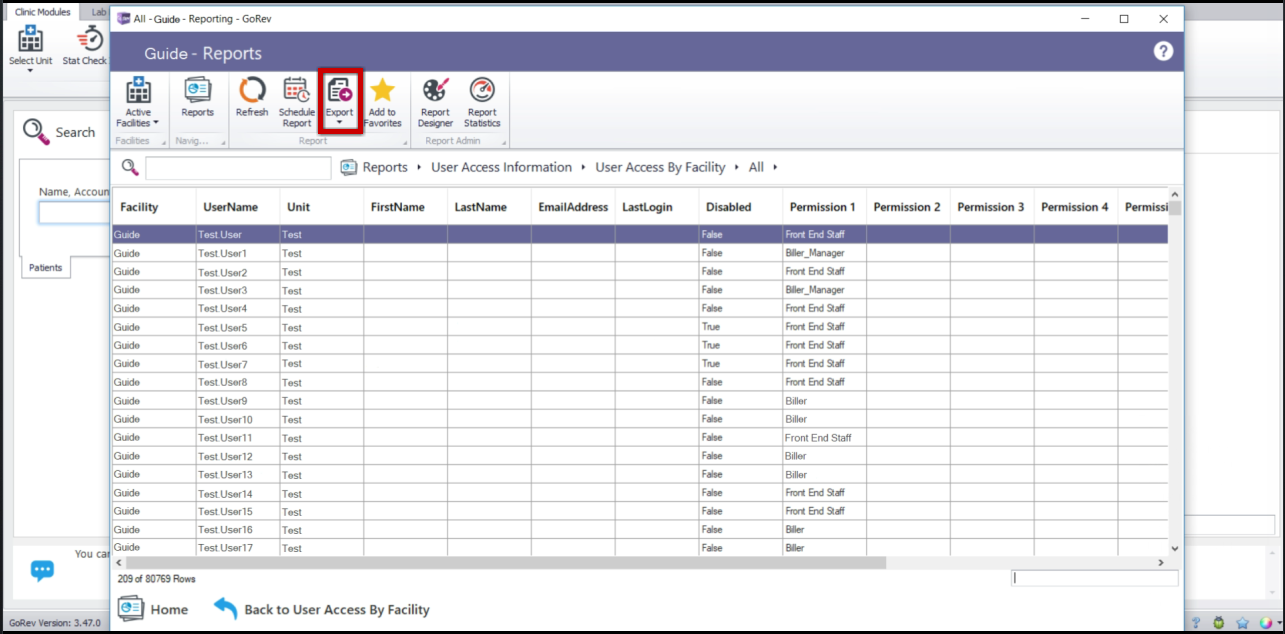Click the vertical scrollbar up arrow of the report grid

1175,194
